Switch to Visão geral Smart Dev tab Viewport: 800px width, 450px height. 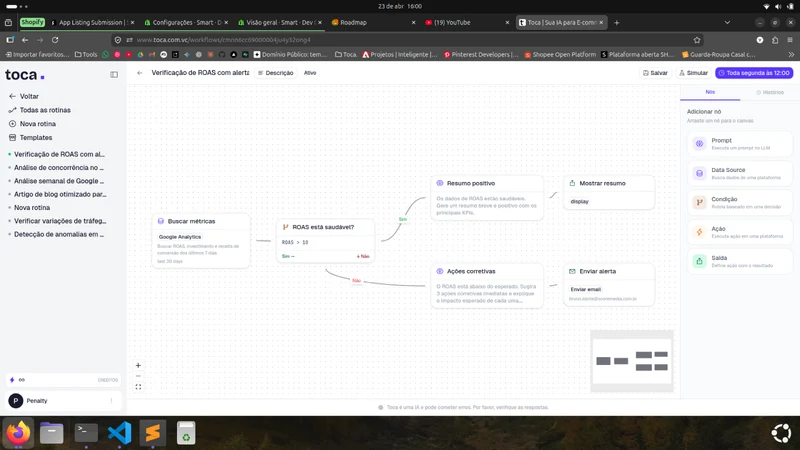[x=278, y=22]
